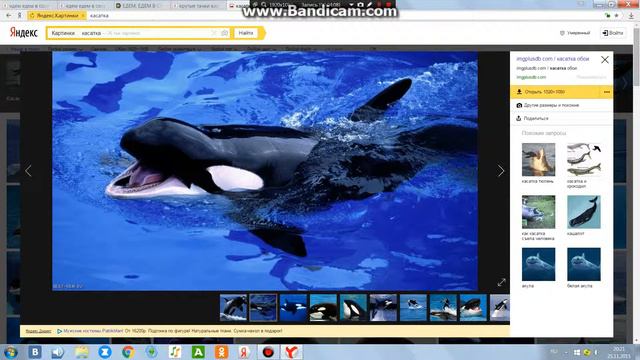Go to previous image with left arrow
640x360 pixels.
pos(28,171)
